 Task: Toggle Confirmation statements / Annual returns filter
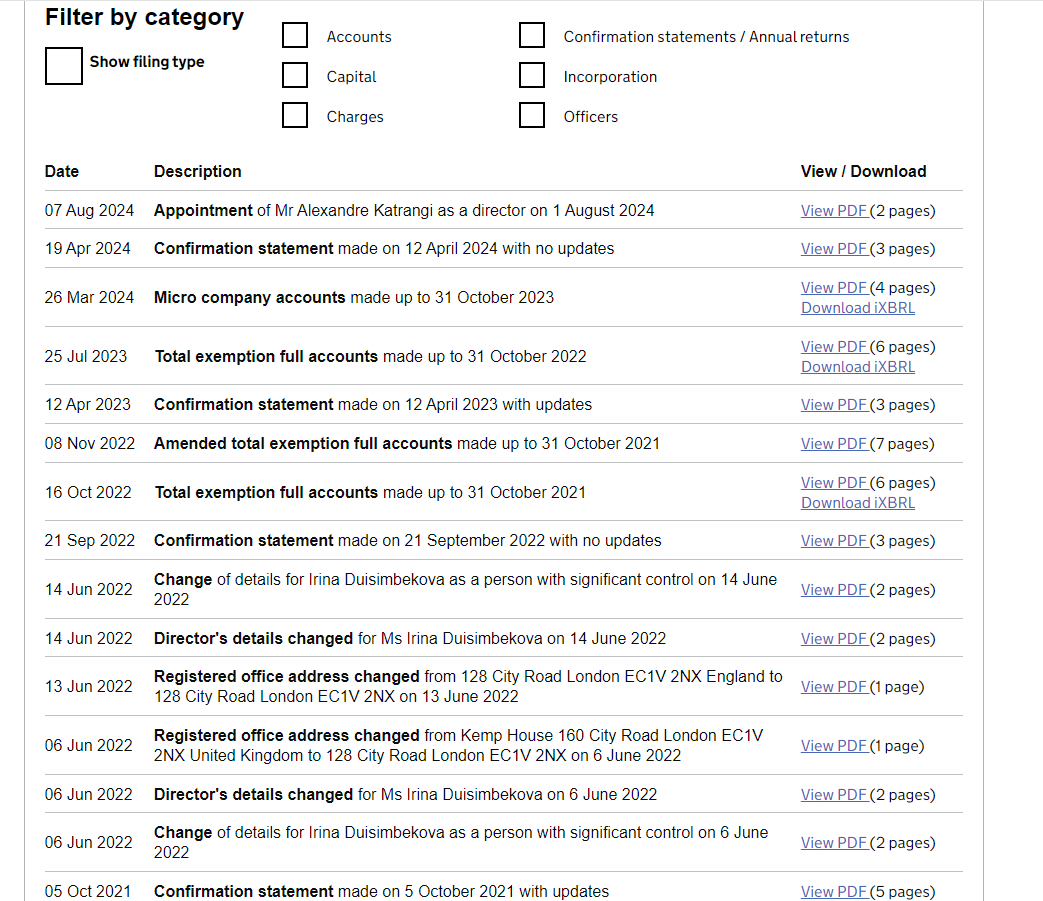point(532,36)
